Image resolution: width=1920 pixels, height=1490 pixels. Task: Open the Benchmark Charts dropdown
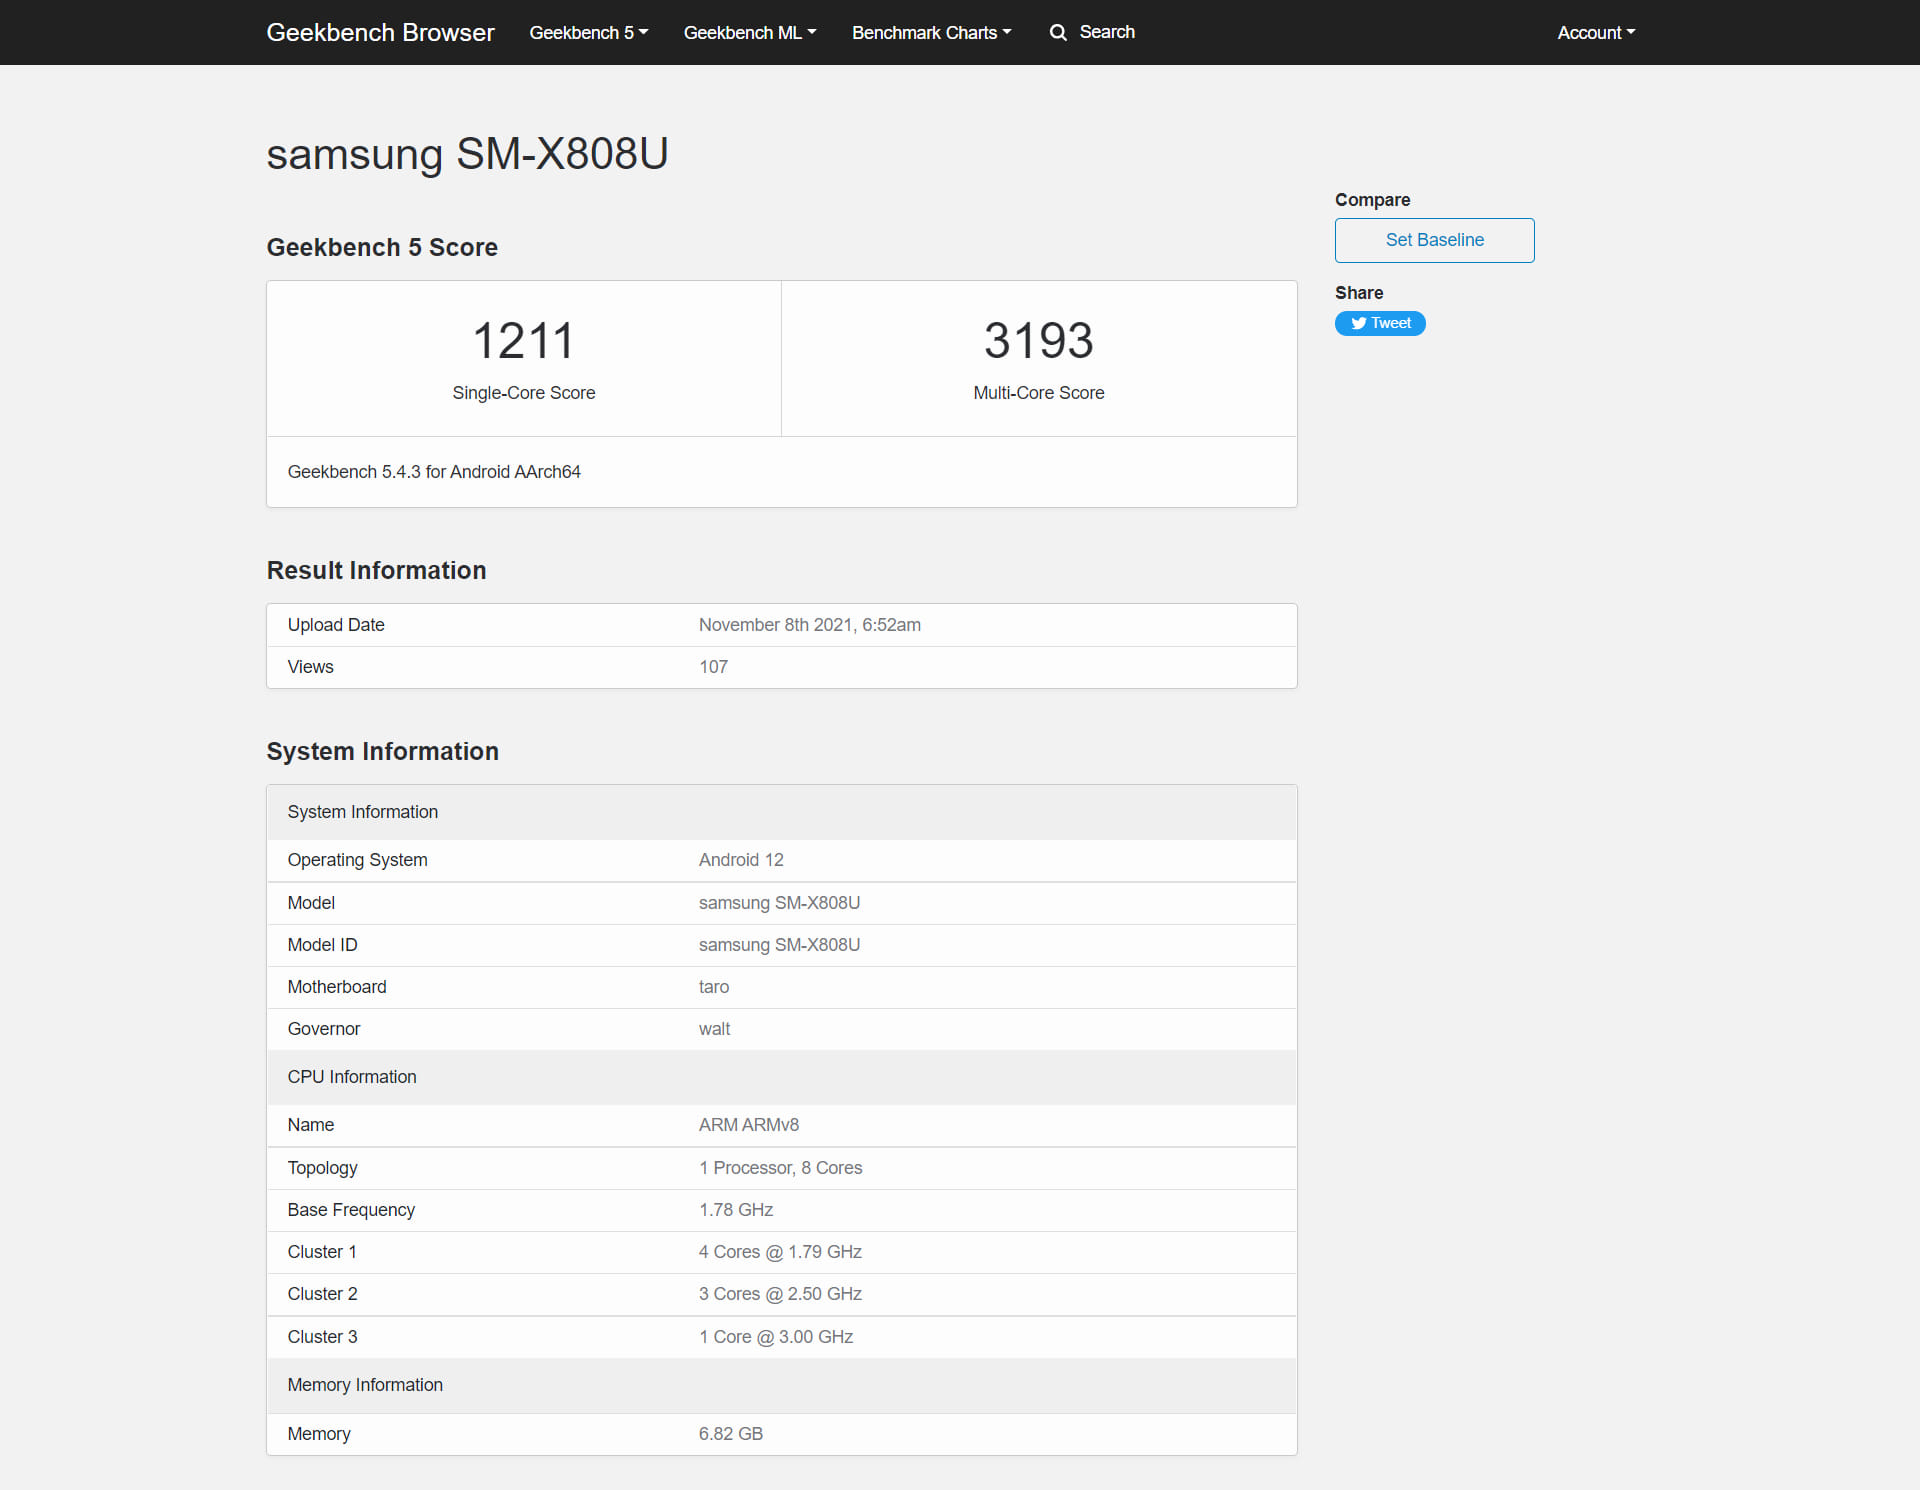coord(932,32)
